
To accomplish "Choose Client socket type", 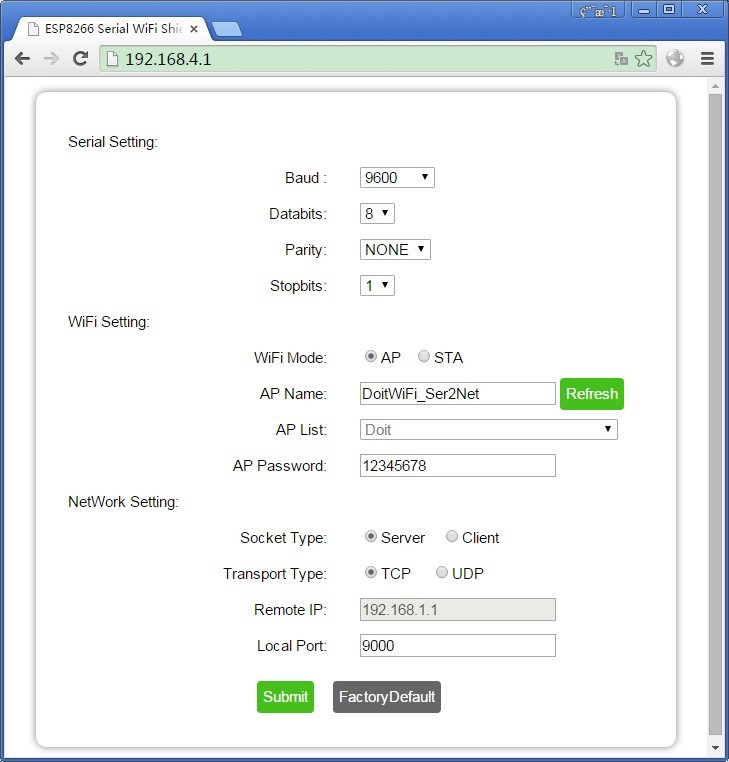I will pyautogui.click(x=452, y=537).
